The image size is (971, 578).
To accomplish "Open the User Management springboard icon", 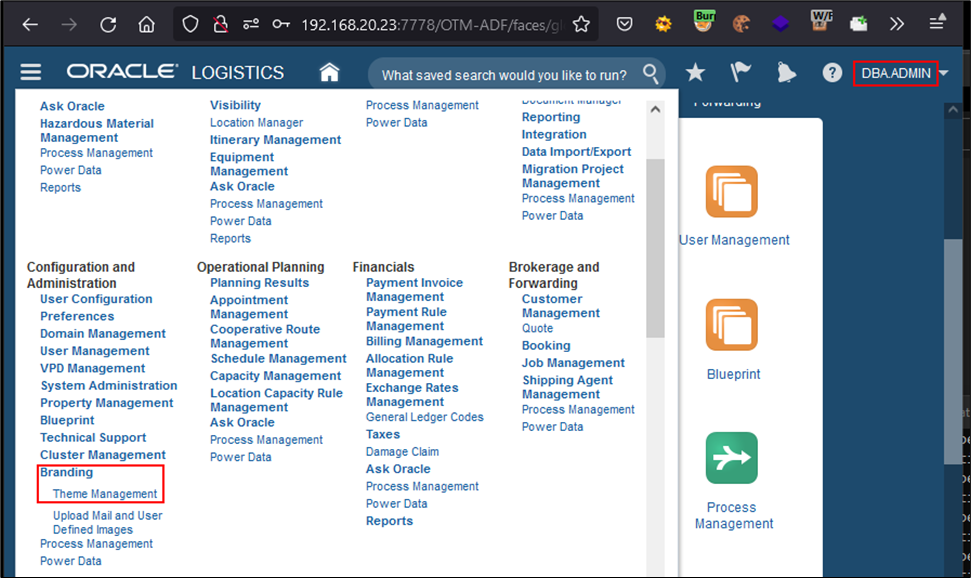I will point(732,191).
